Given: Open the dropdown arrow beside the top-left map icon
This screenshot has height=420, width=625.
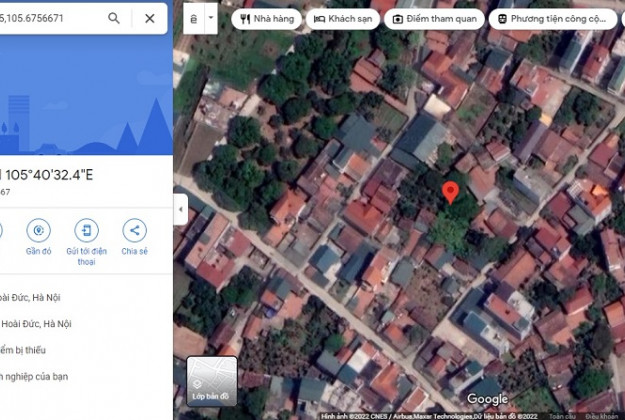Looking at the screenshot, I should pyautogui.click(x=211, y=18).
